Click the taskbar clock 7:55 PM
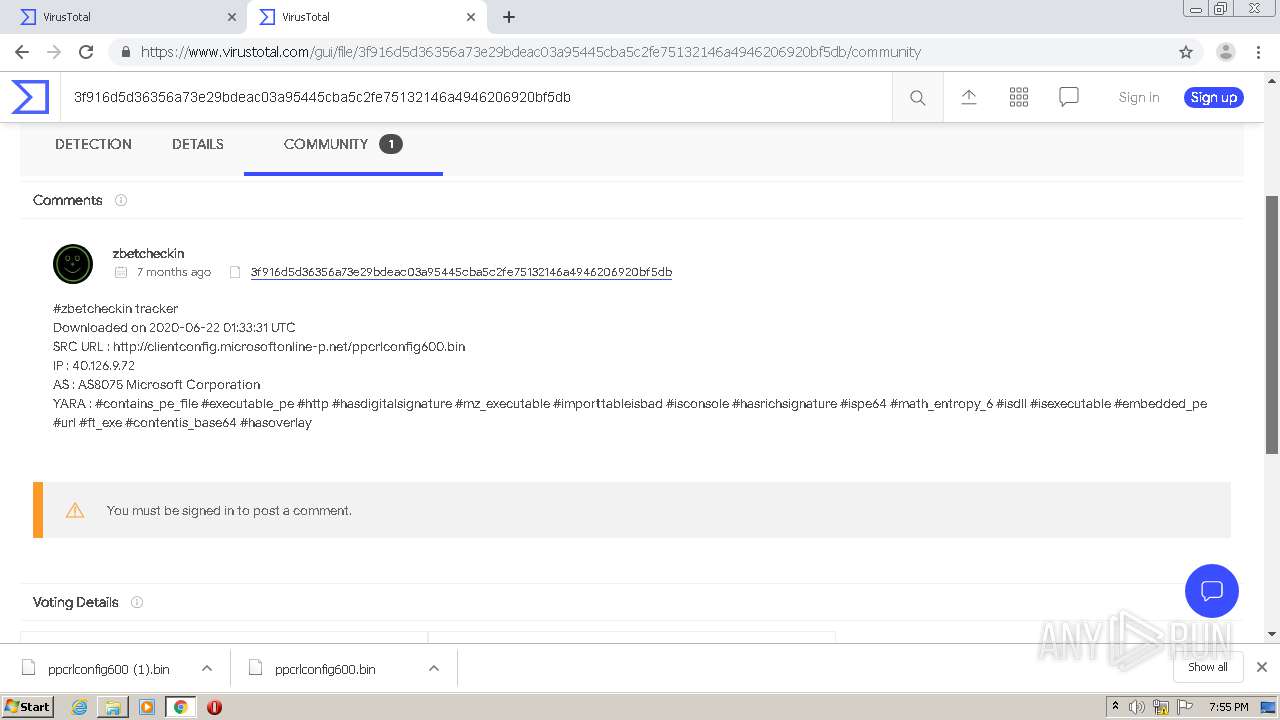Screen dimensions: 1280x720 pyautogui.click(x=1228, y=707)
